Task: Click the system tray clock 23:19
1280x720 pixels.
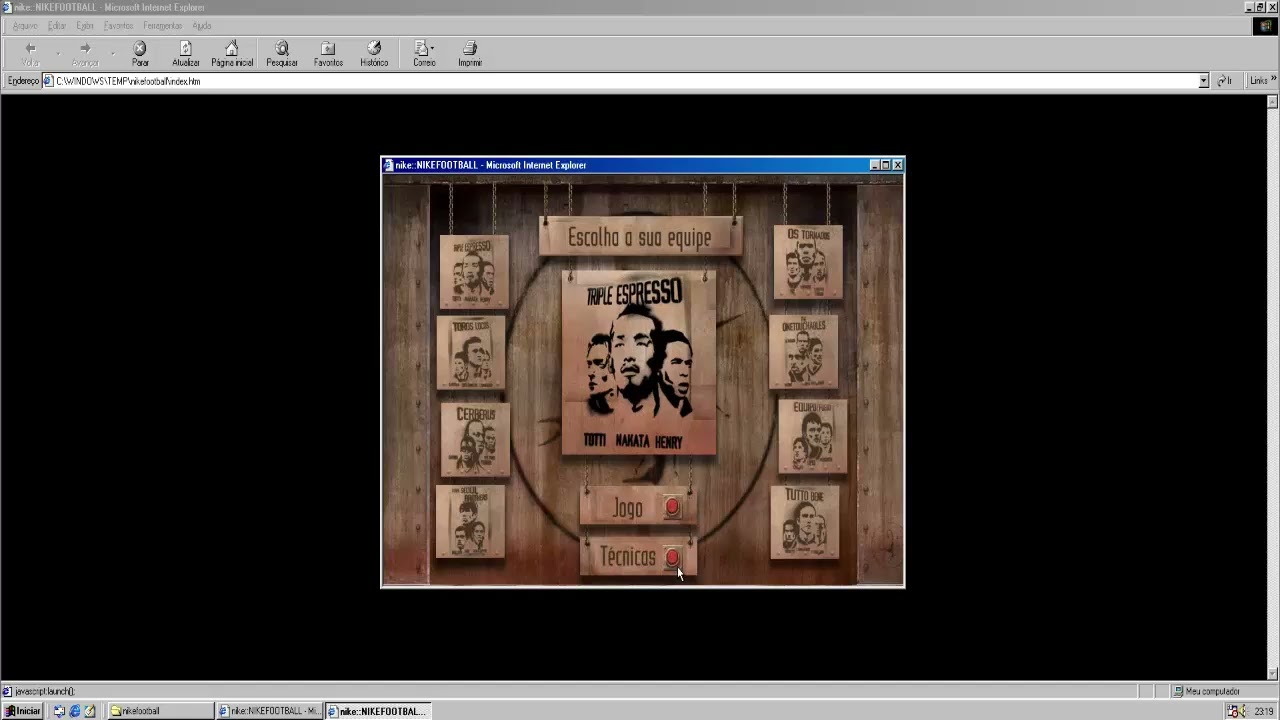Action: pyautogui.click(x=1264, y=711)
